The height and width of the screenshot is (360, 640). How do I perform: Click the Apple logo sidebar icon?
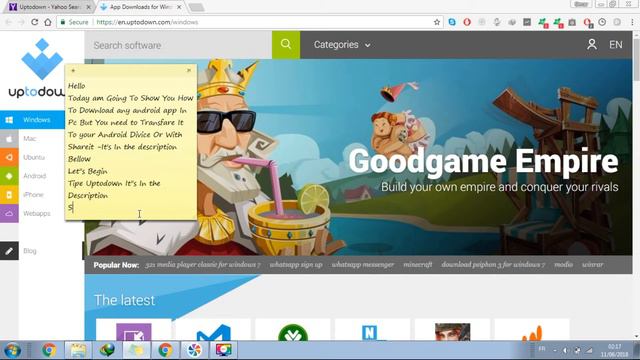9,138
